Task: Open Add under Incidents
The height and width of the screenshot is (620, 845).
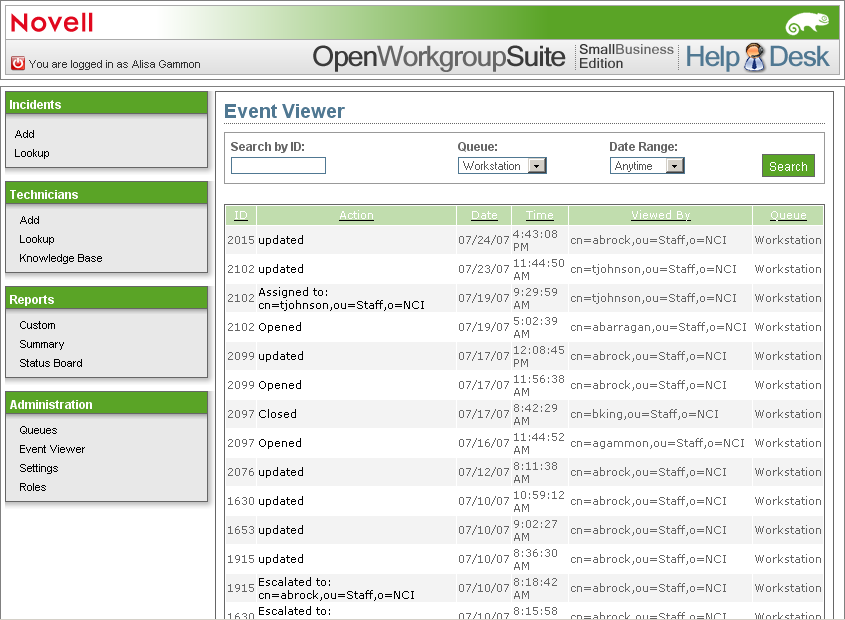Action: point(25,134)
